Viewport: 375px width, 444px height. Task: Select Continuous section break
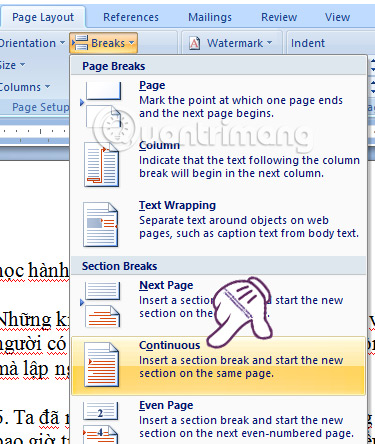tap(218, 365)
